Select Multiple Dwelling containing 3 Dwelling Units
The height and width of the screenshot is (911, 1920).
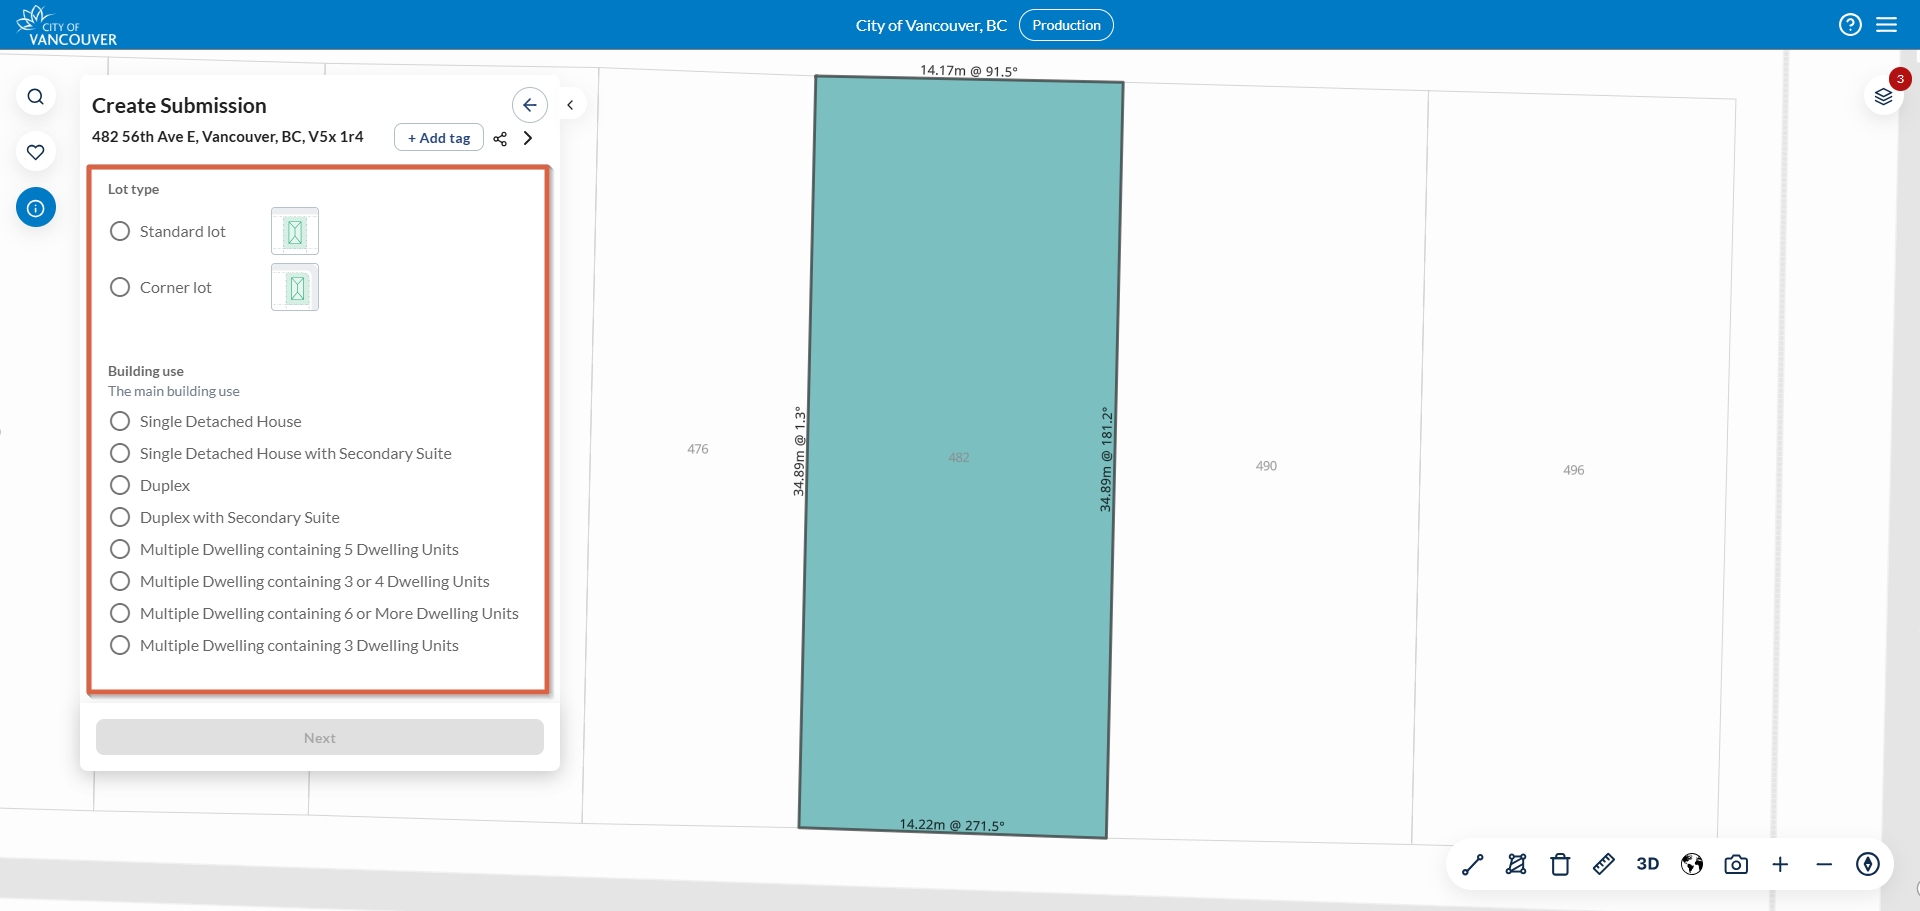(120, 645)
